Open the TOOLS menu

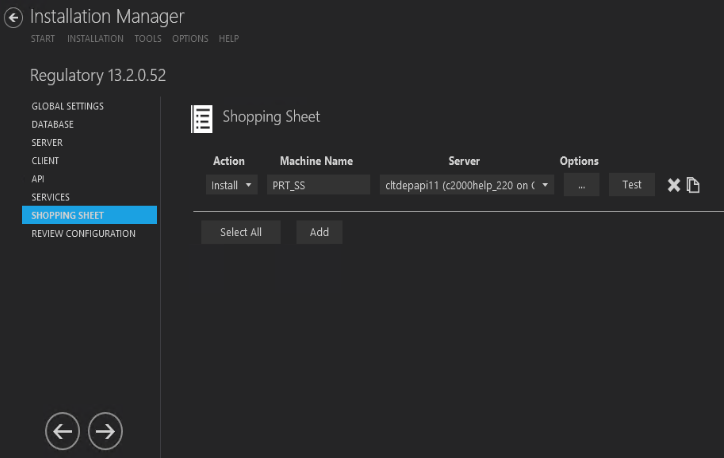[x=148, y=39]
